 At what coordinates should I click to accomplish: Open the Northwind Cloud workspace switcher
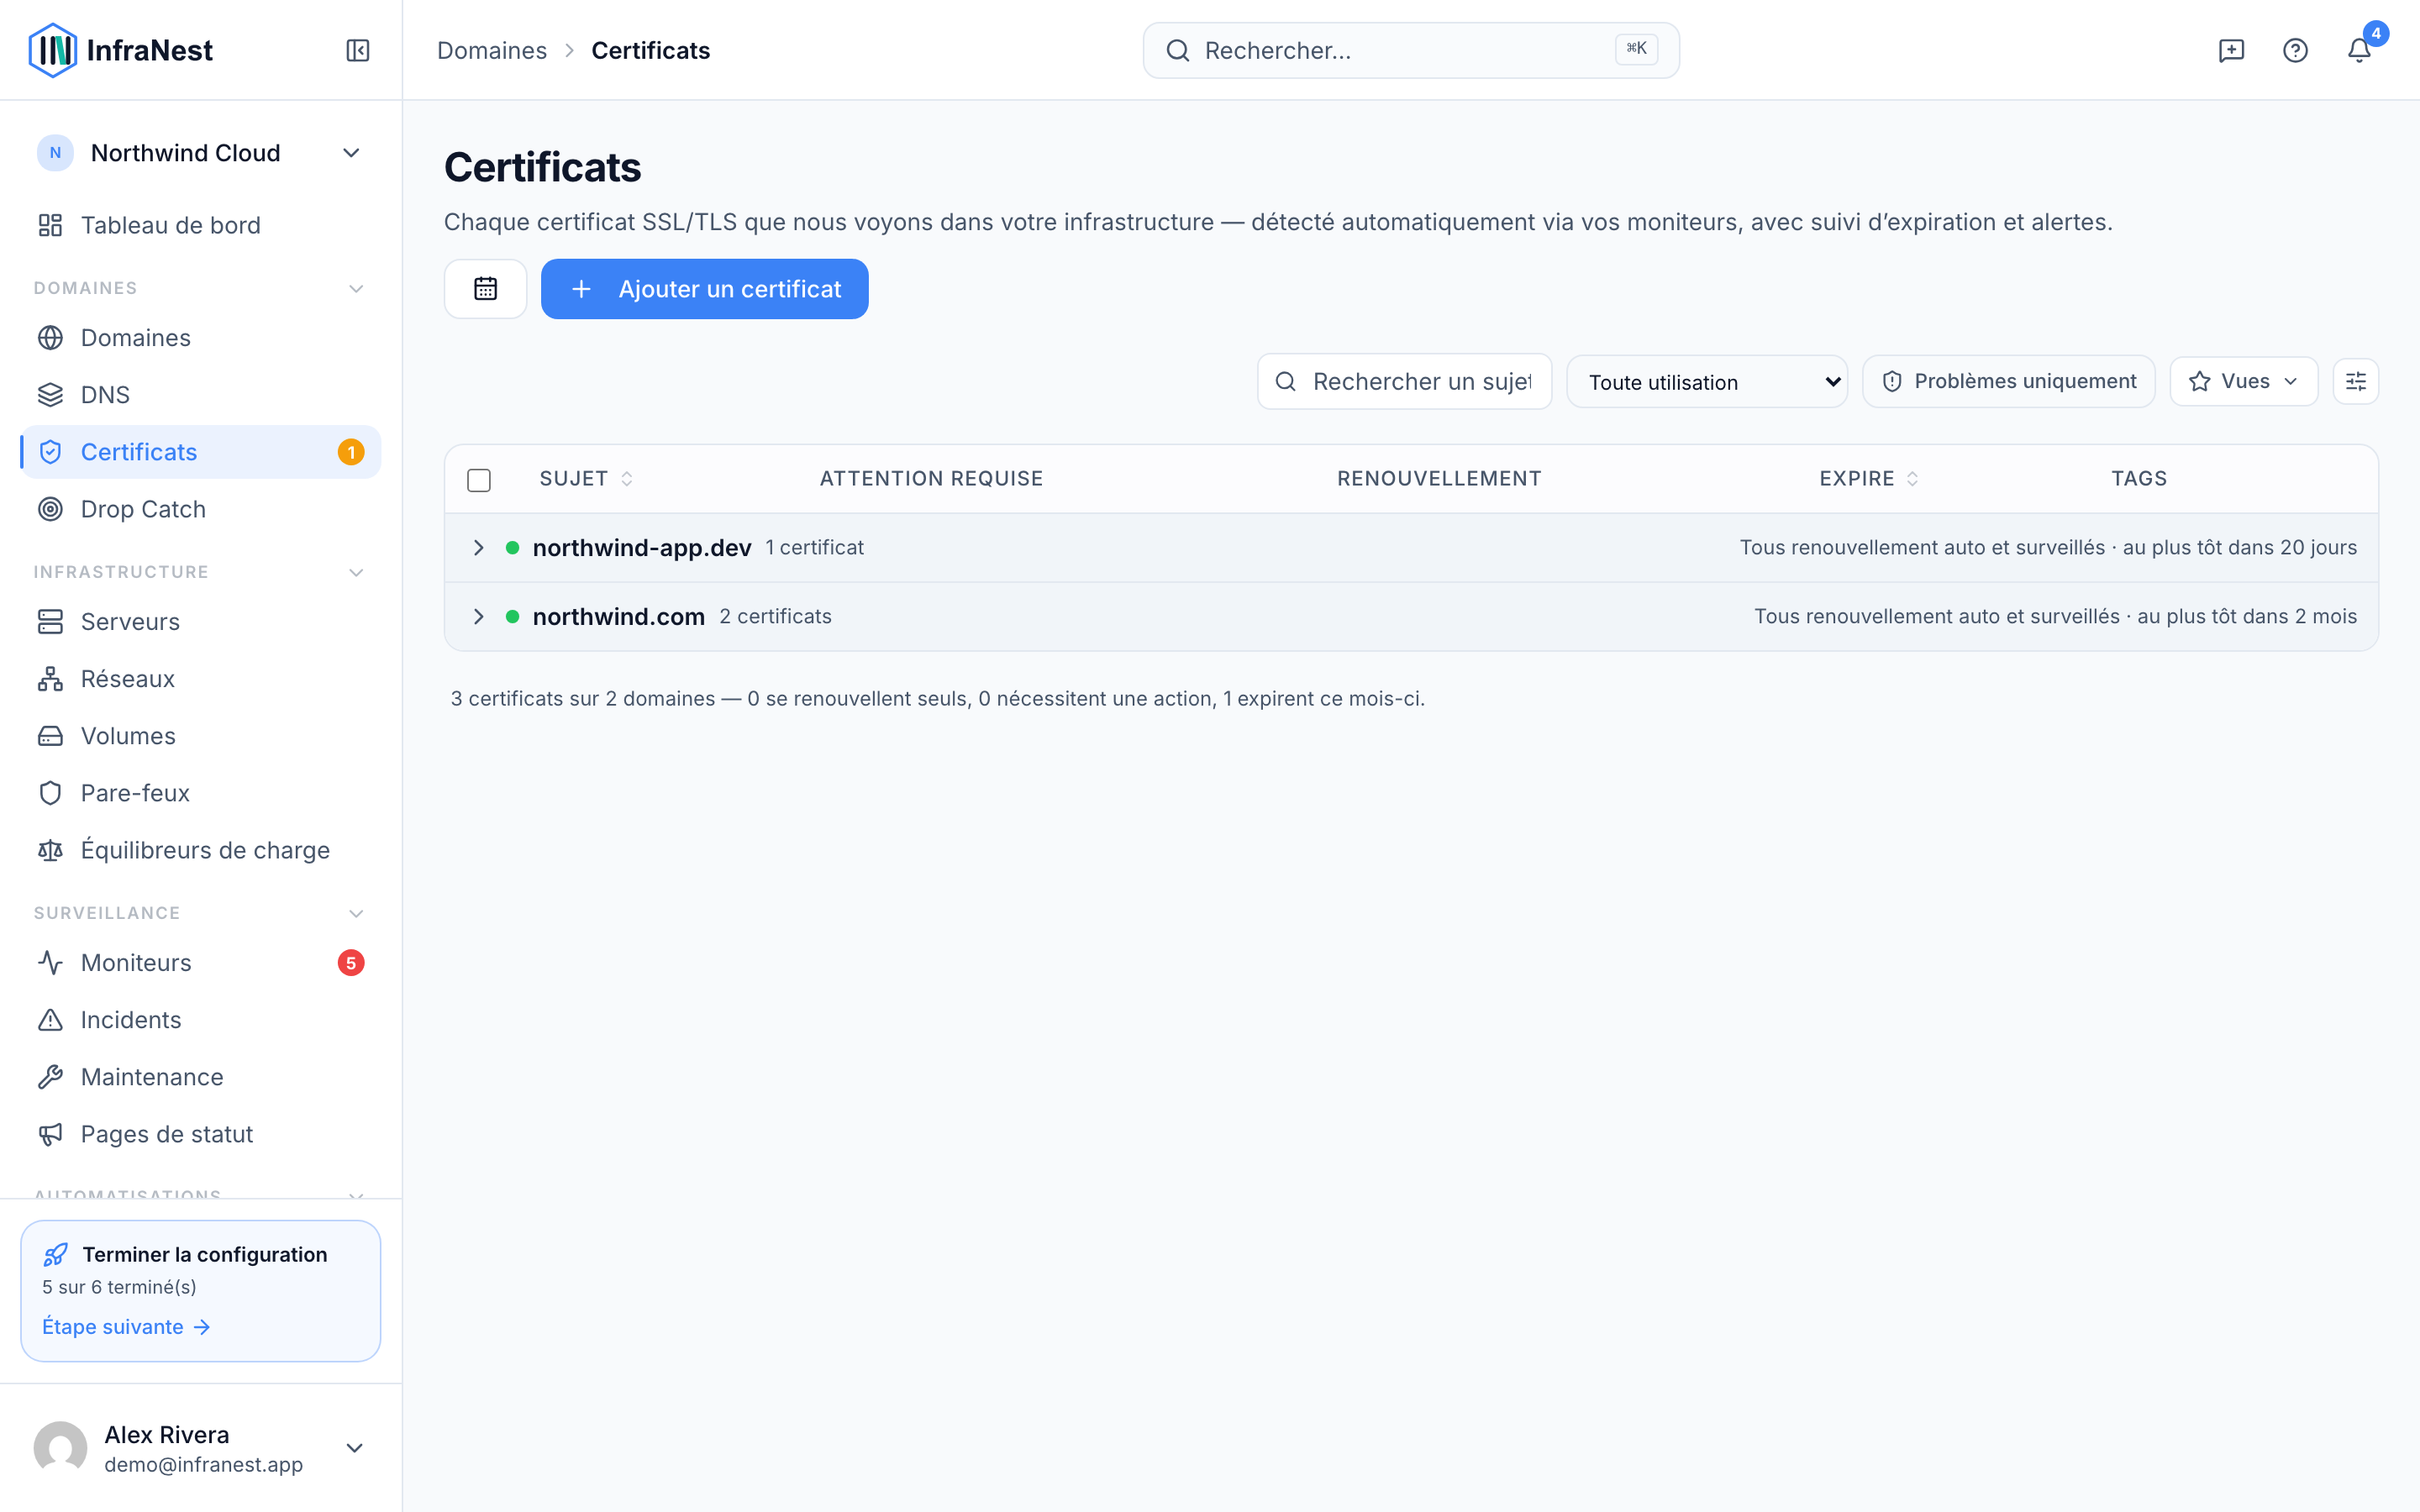click(x=200, y=153)
